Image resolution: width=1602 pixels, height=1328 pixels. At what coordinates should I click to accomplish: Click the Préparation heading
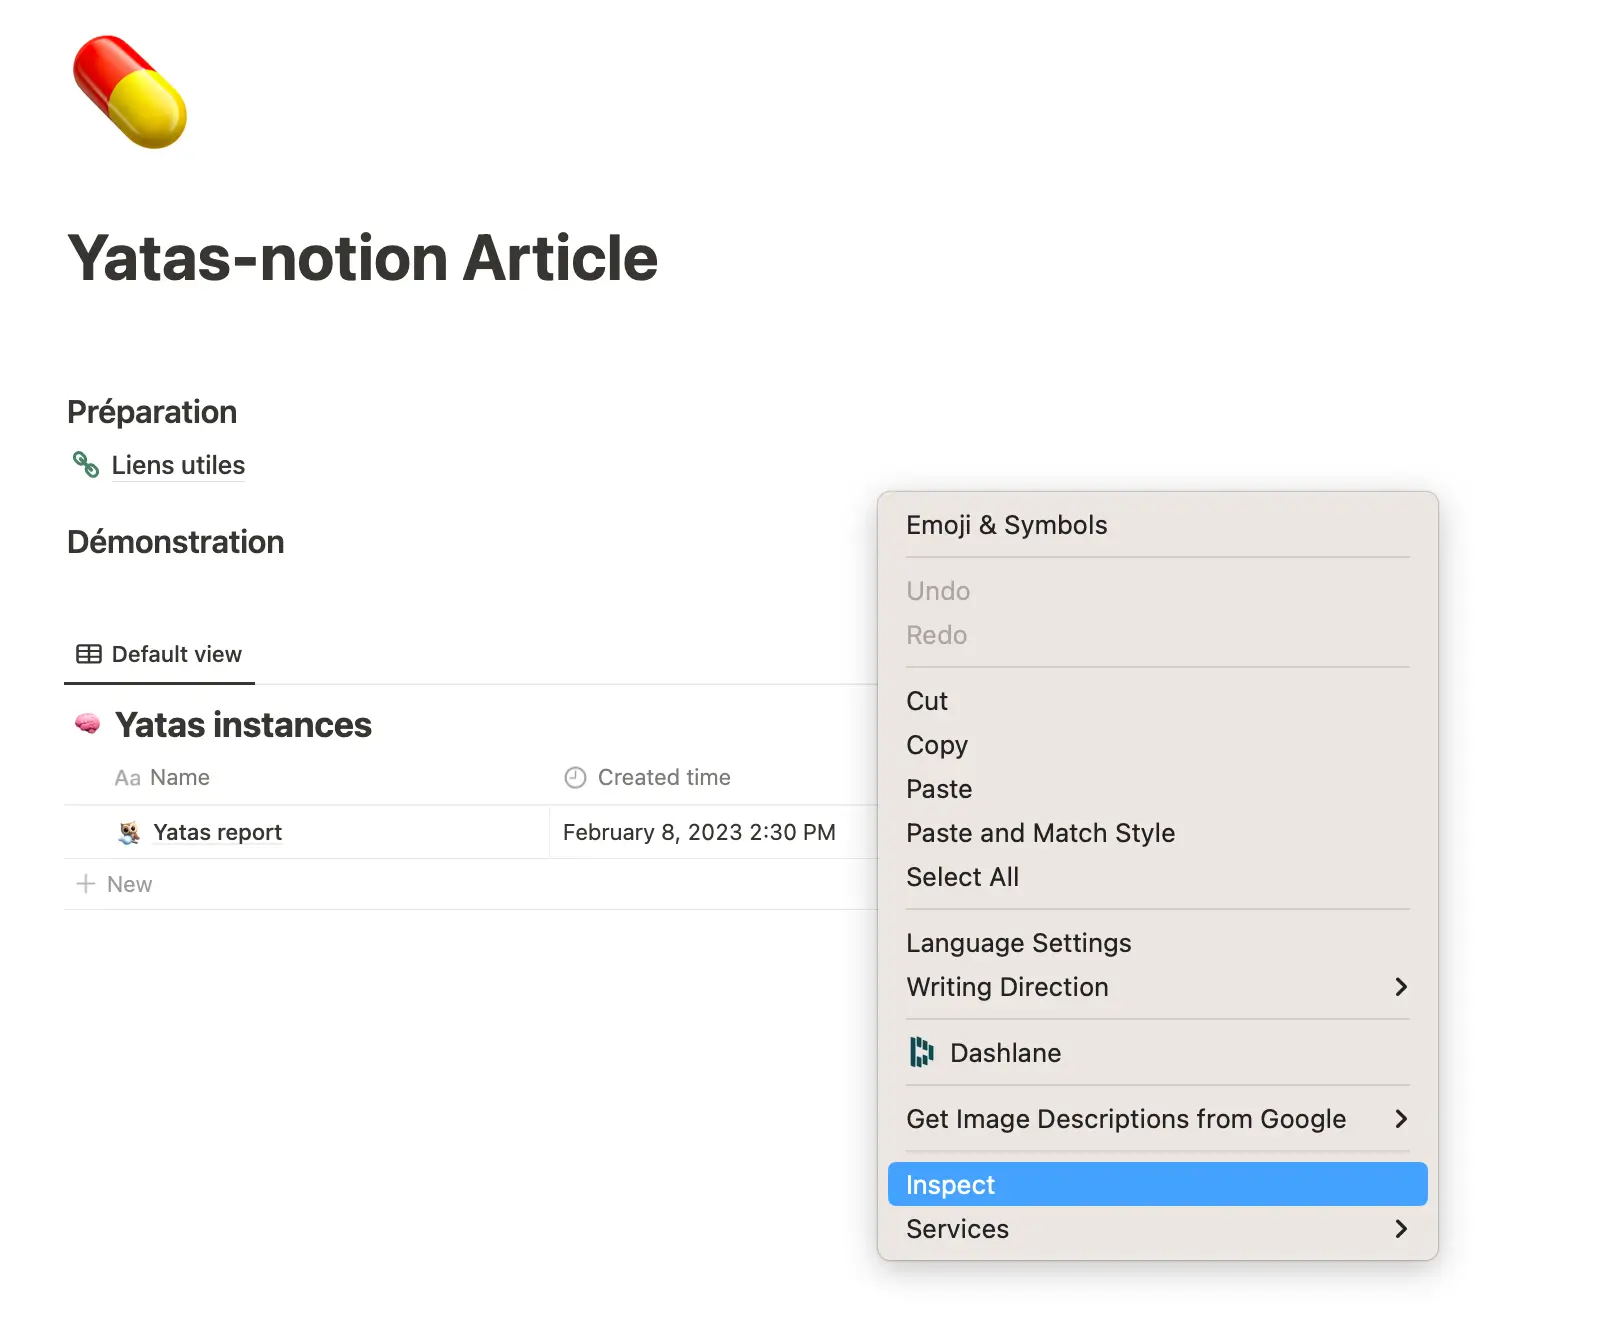[x=152, y=412]
